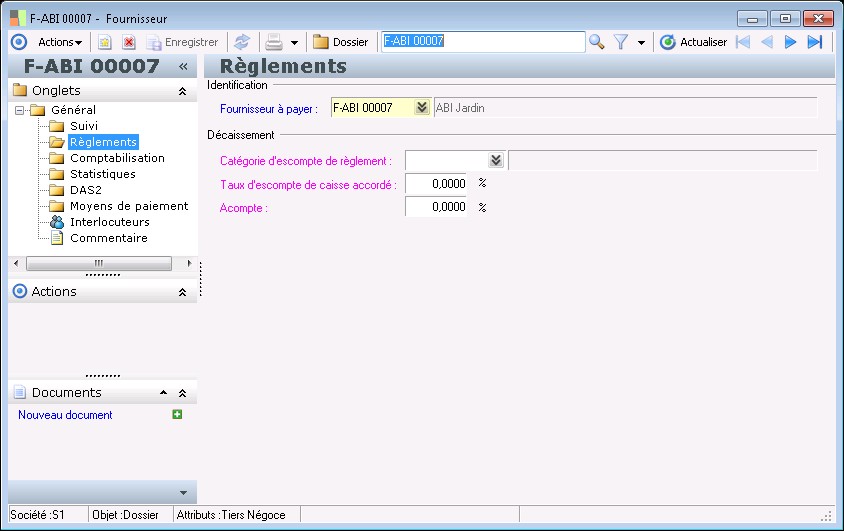Click the Interlocuteurs people icon
This screenshot has width=844, height=531.
tap(57, 222)
